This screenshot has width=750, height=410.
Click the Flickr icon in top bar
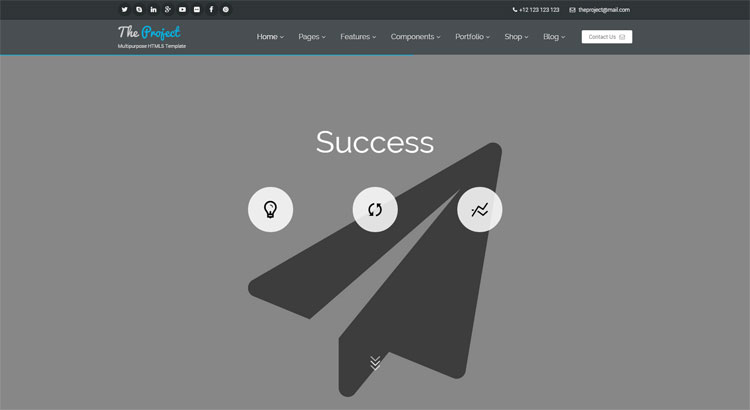click(197, 9)
